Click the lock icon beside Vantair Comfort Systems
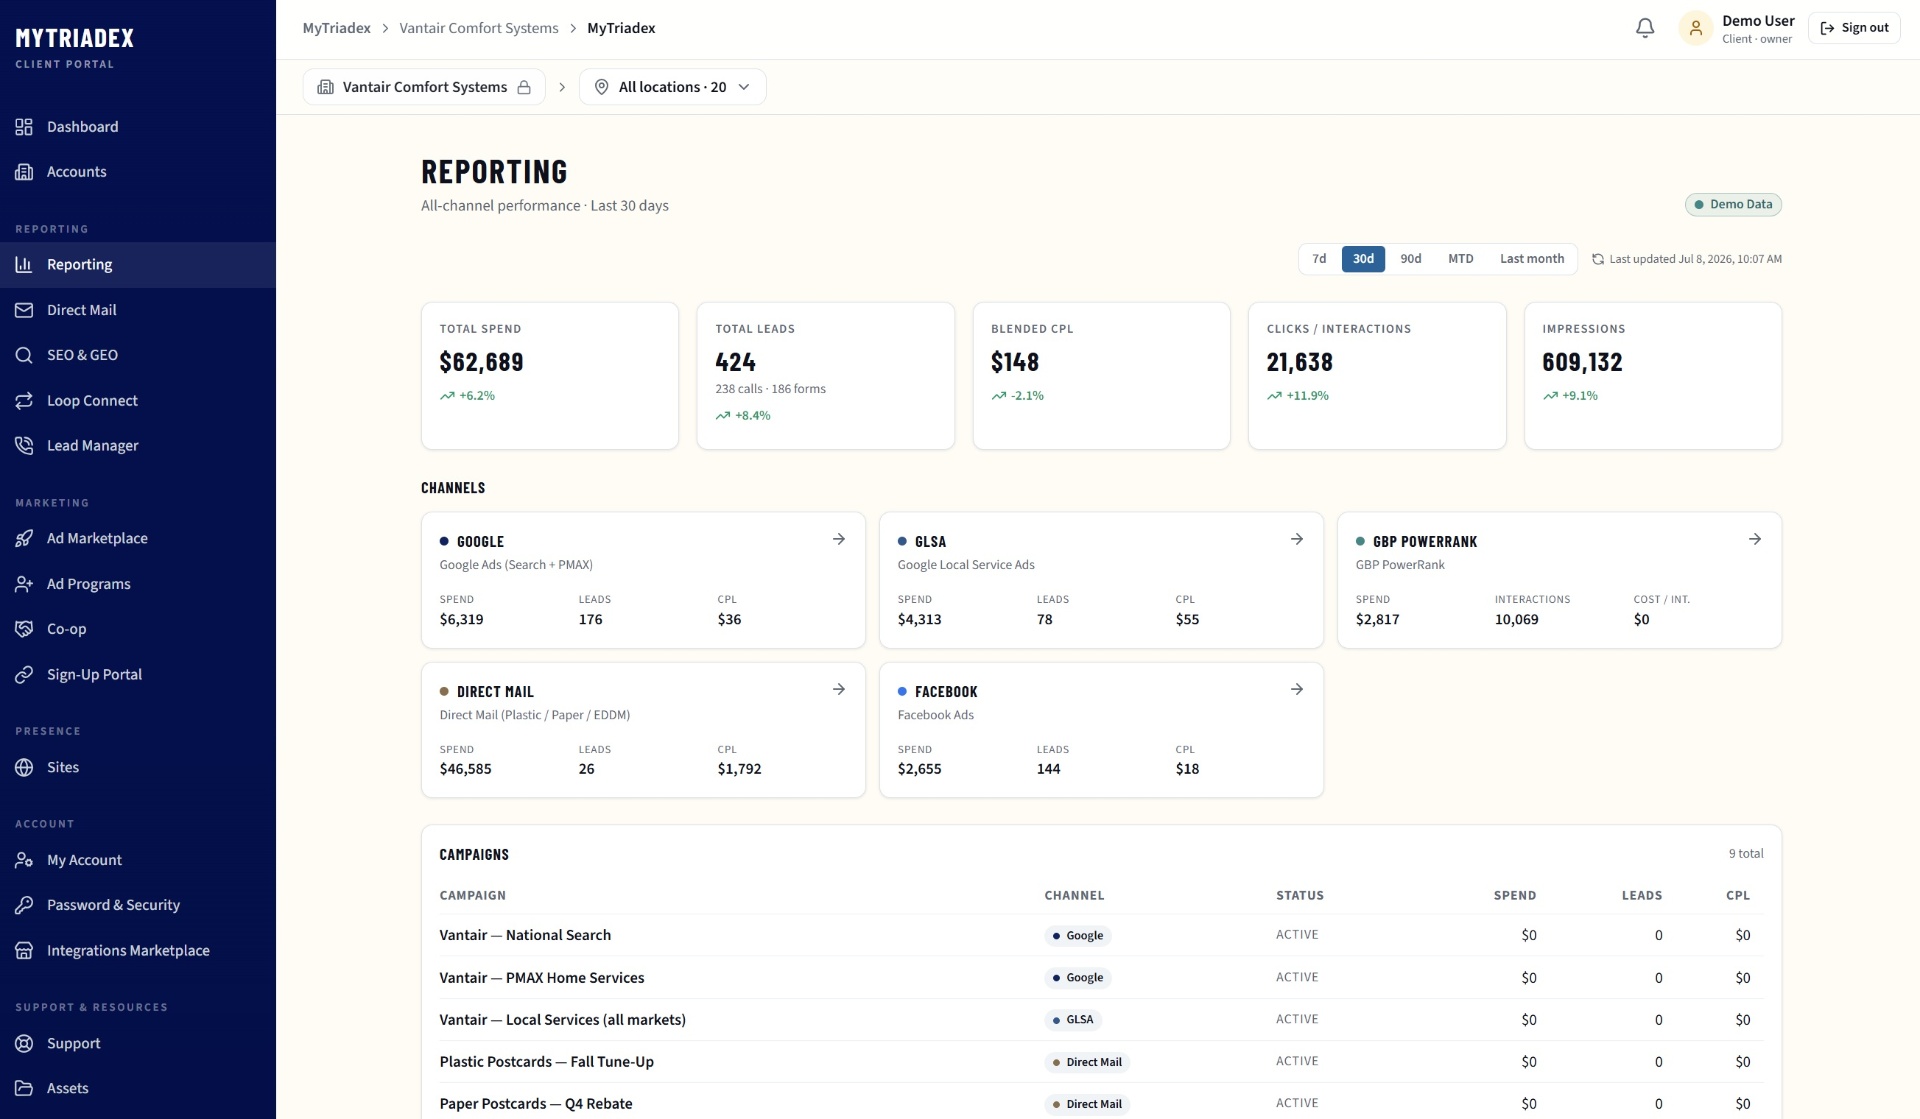Image resolution: width=1920 pixels, height=1119 pixels. tap(524, 88)
